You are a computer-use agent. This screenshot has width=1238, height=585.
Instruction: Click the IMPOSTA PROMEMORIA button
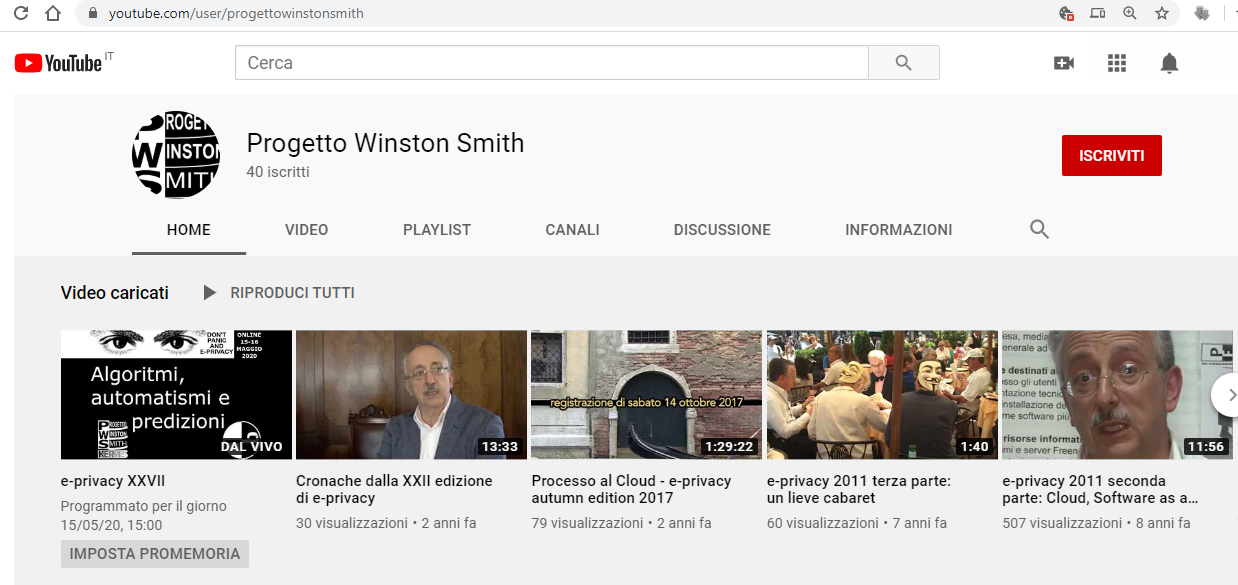point(155,554)
